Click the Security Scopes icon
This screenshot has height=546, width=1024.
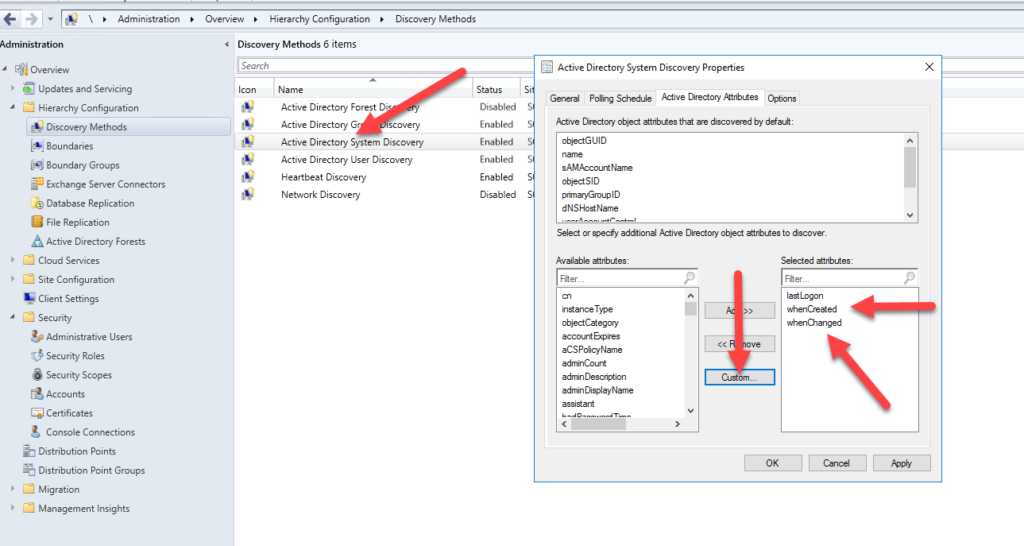(37, 374)
